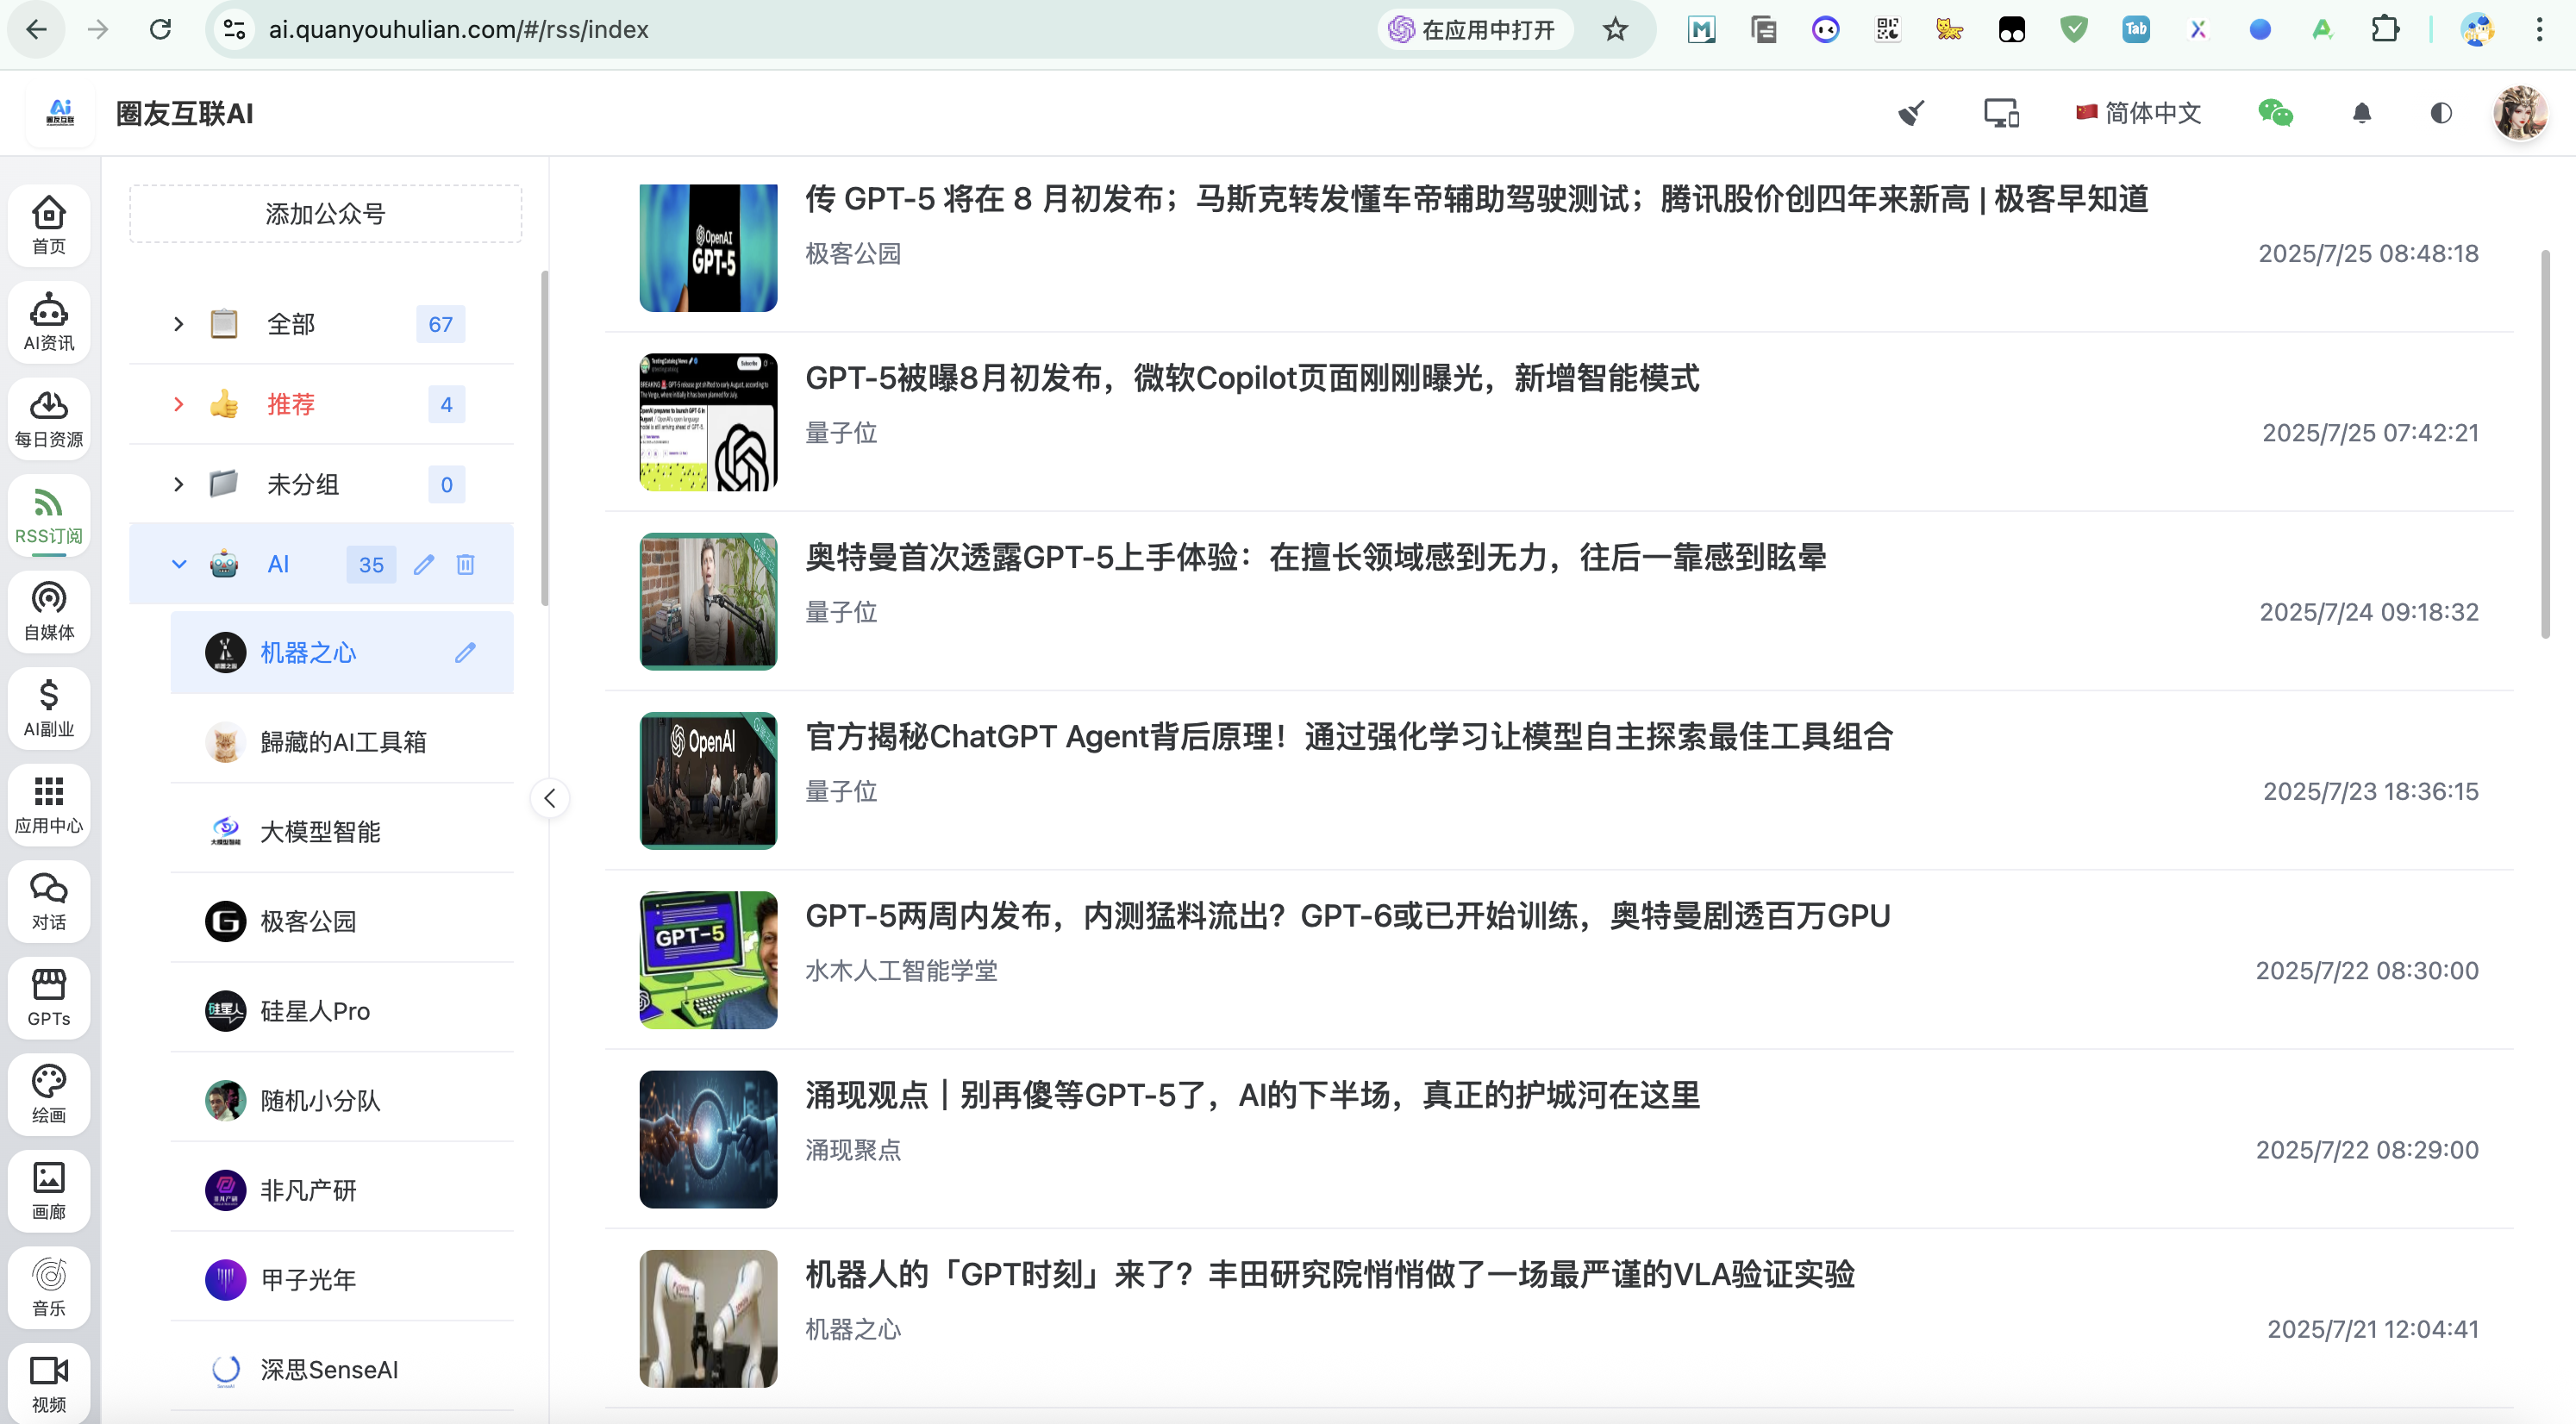Select the RSS订阅 sidebar icon
Image resolution: width=2576 pixels, height=1424 pixels.
point(49,515)
